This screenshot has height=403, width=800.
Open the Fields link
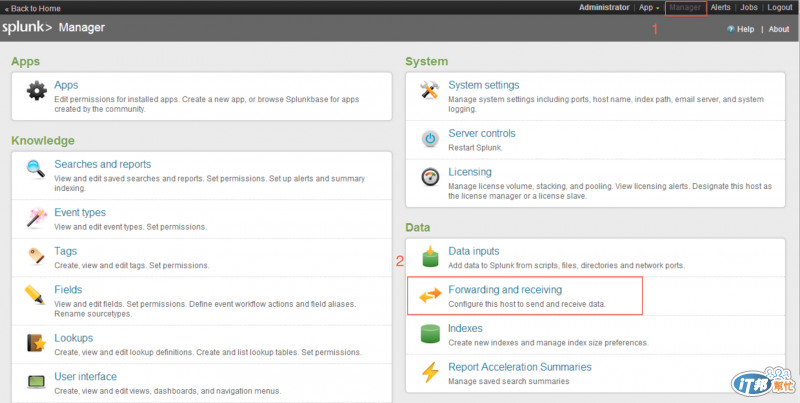[68, 290]
